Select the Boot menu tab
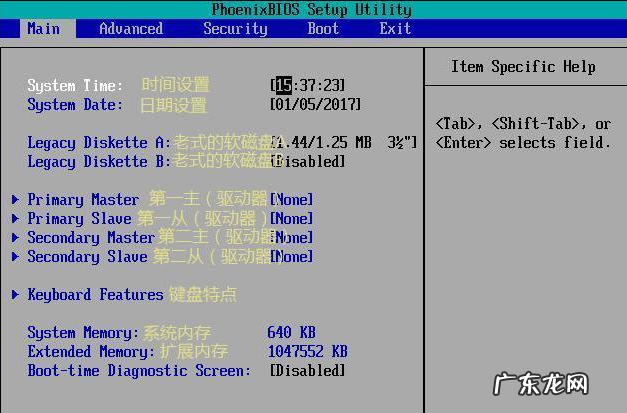Screen dimensions: 627x413 [x=323, y=29]
